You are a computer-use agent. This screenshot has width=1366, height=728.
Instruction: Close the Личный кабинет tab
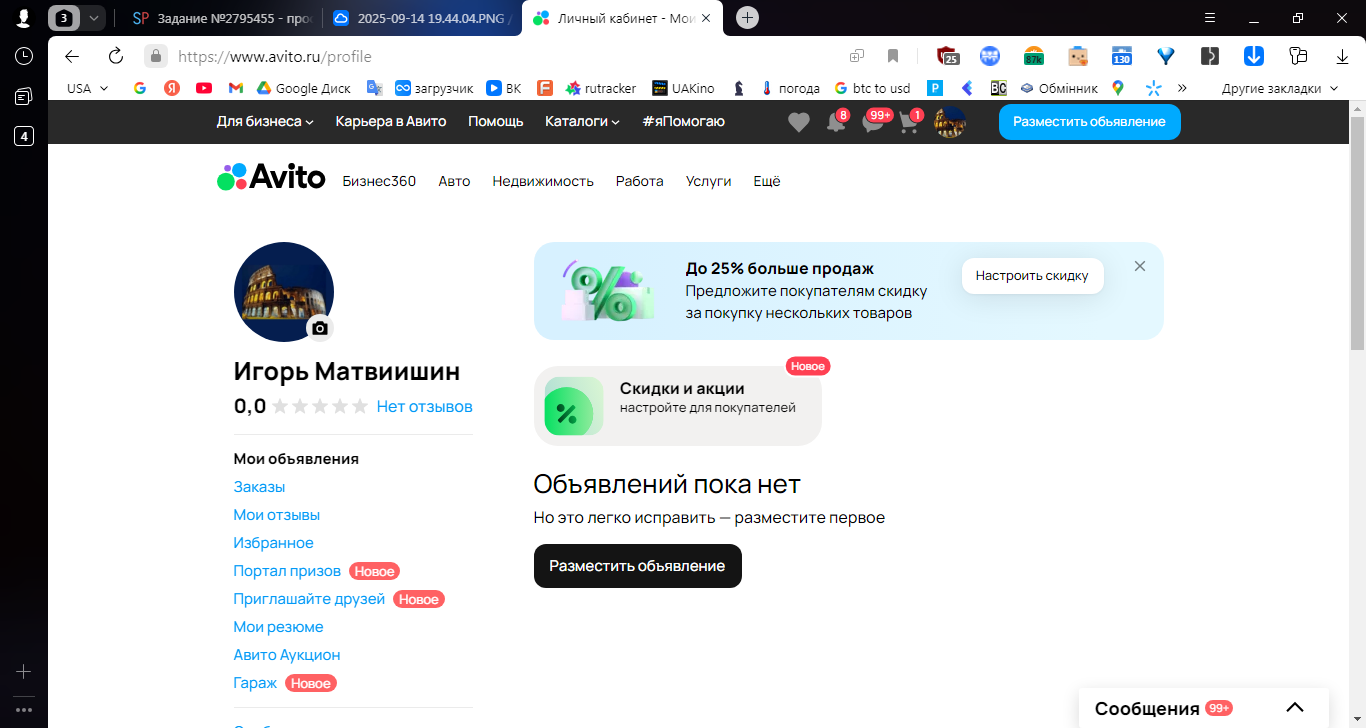[706, 18]
